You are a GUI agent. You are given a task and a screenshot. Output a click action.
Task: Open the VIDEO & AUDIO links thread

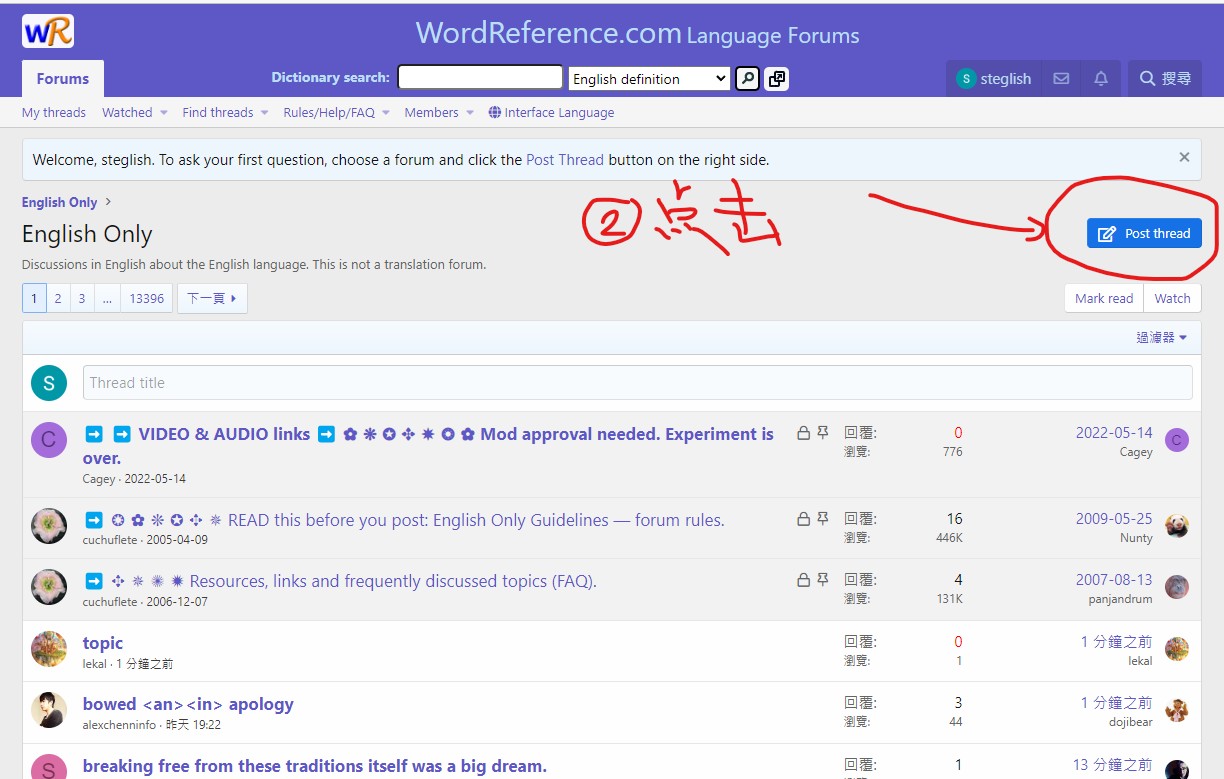tap(428, 446)
